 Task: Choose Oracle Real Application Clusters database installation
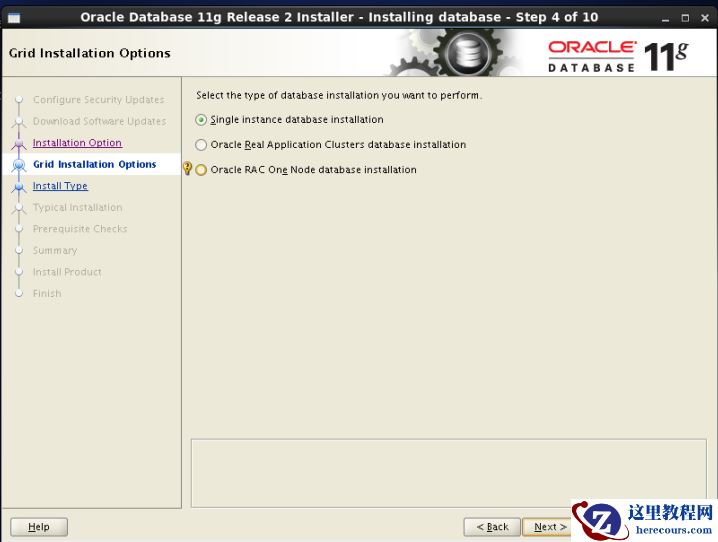(201, 145)
